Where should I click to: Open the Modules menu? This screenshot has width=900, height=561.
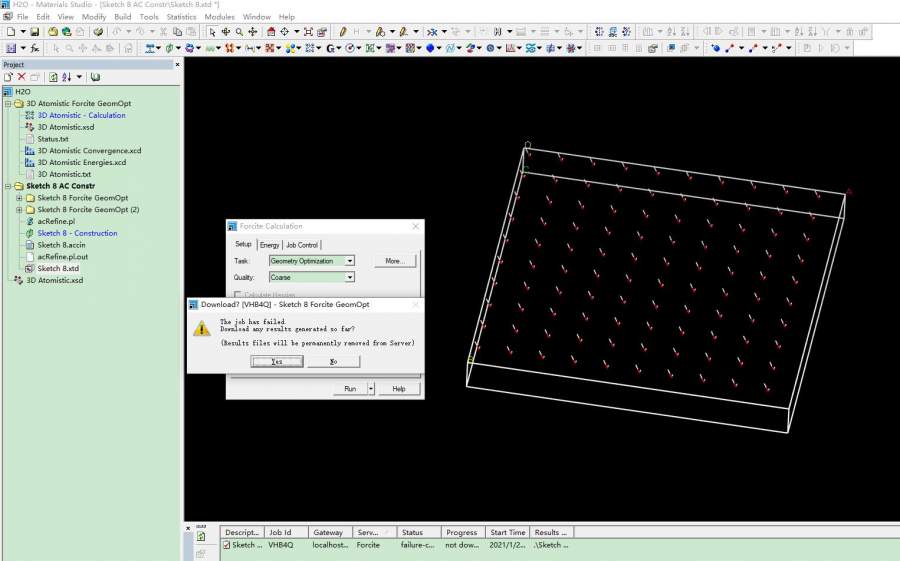219,17
